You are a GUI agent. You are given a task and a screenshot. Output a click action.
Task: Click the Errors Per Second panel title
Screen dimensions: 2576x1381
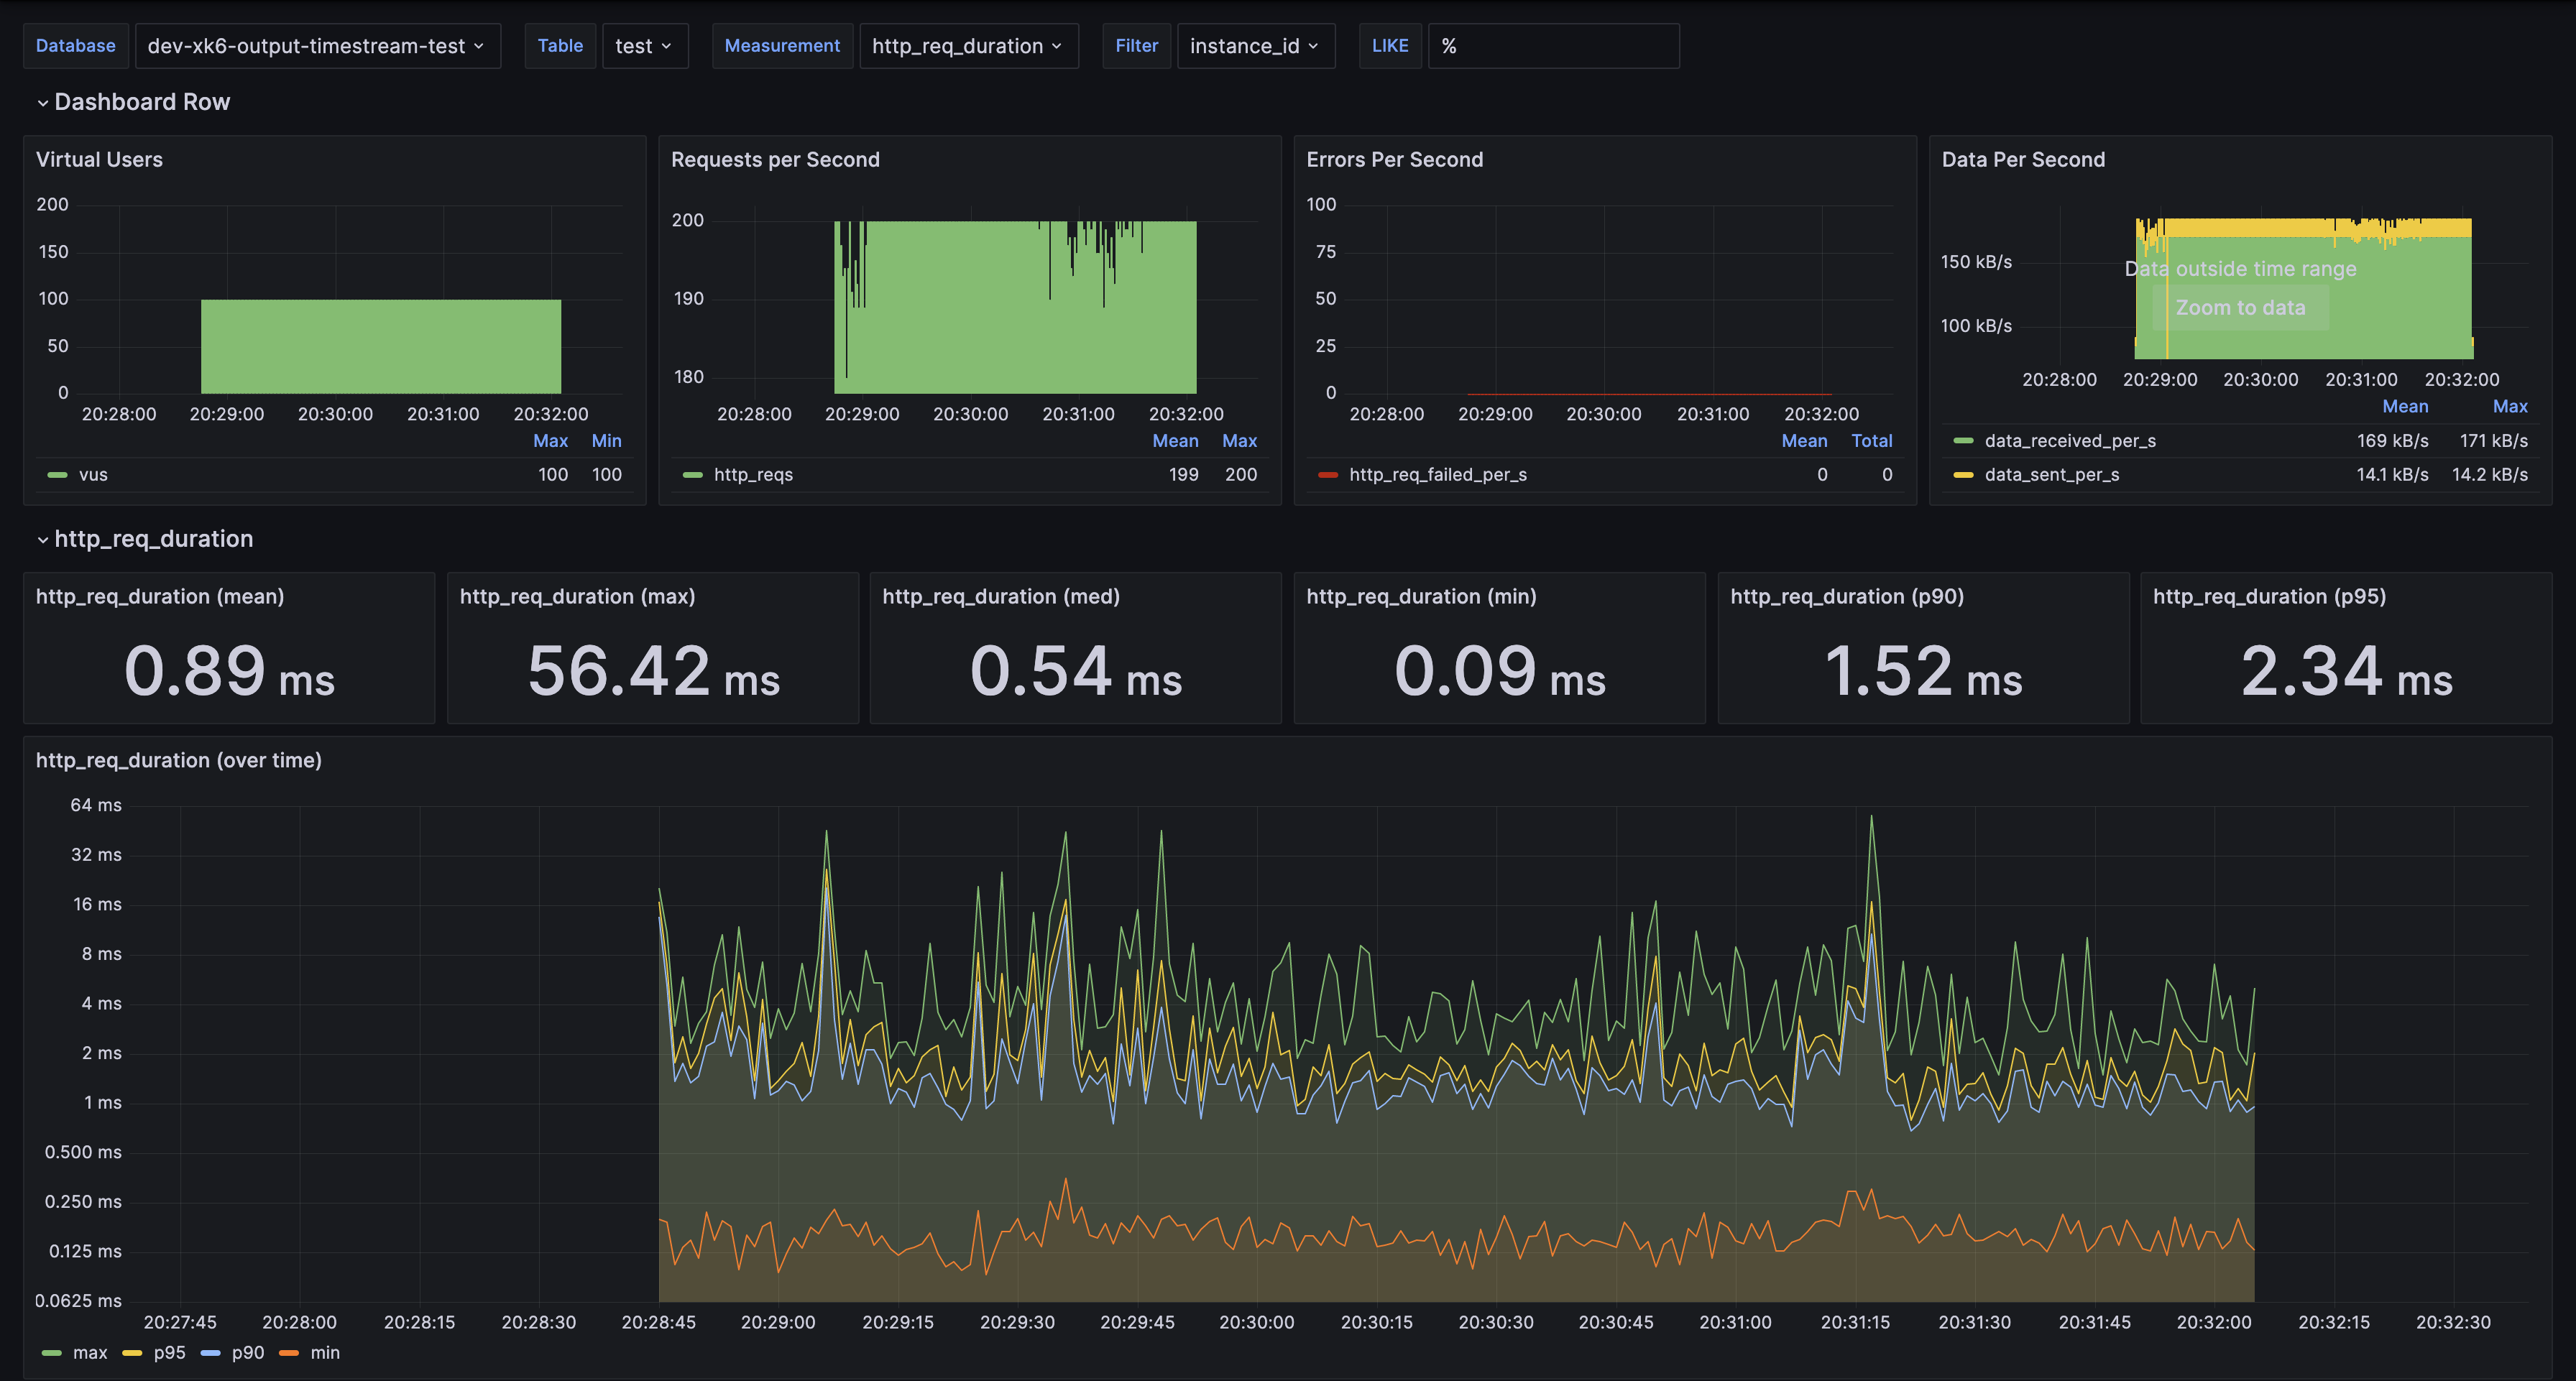(x=1394, y=160)
